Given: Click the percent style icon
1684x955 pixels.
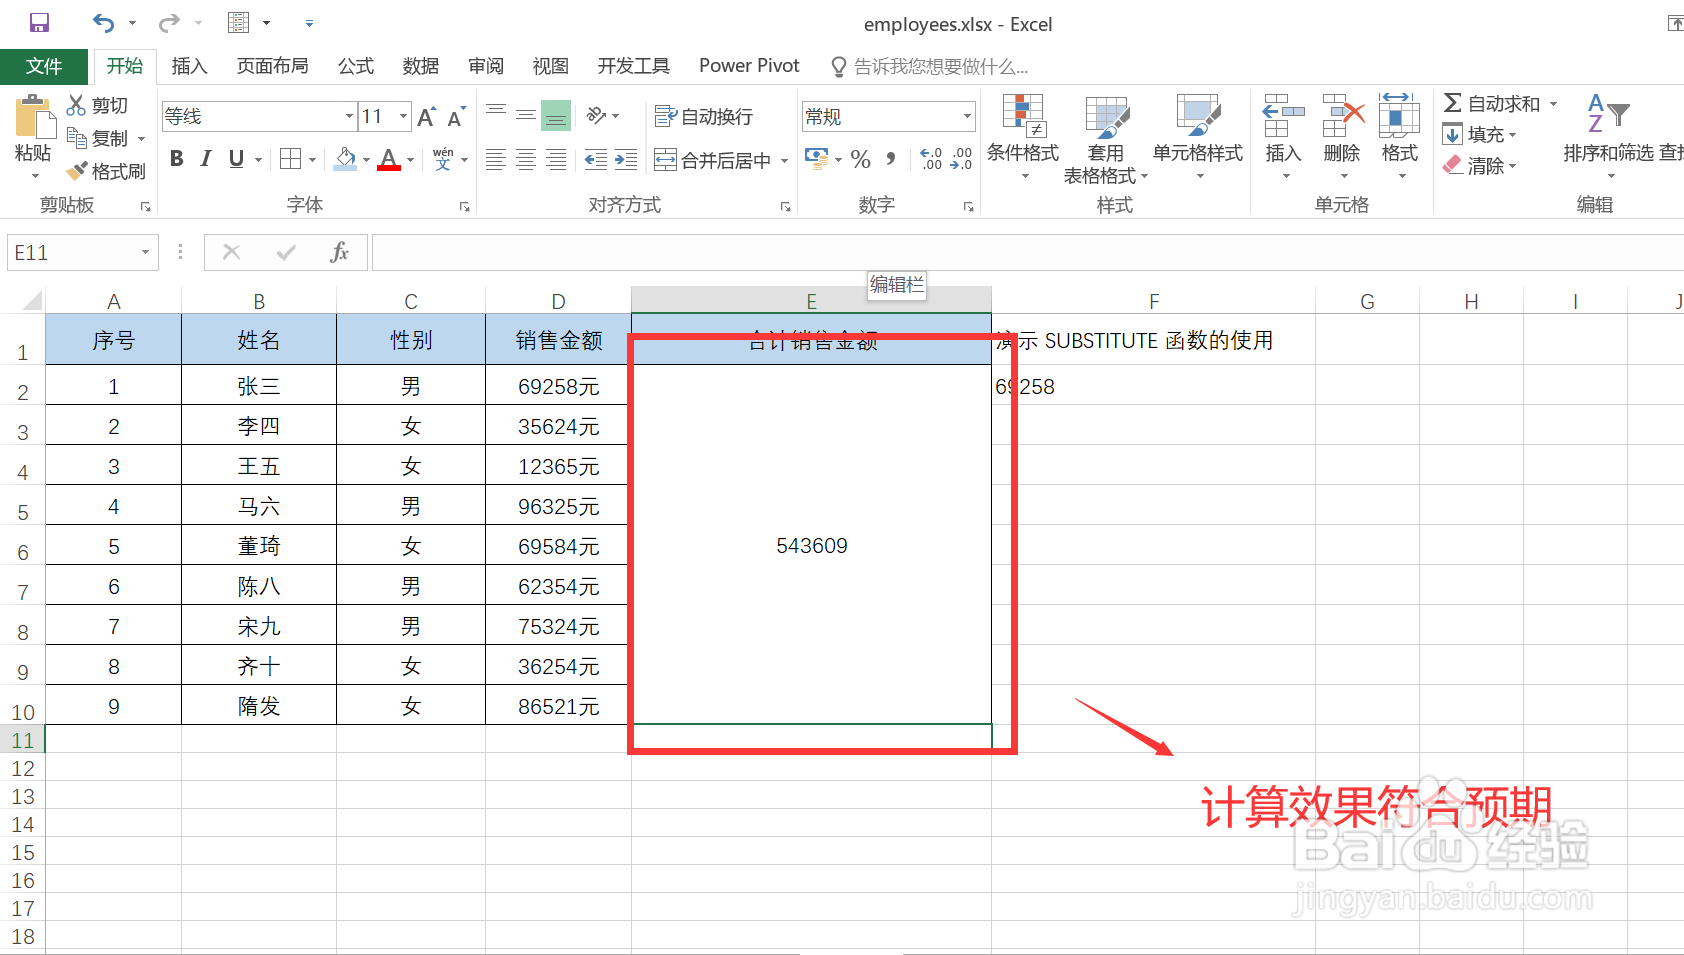Looking at the screenshot, I should 859,158.
